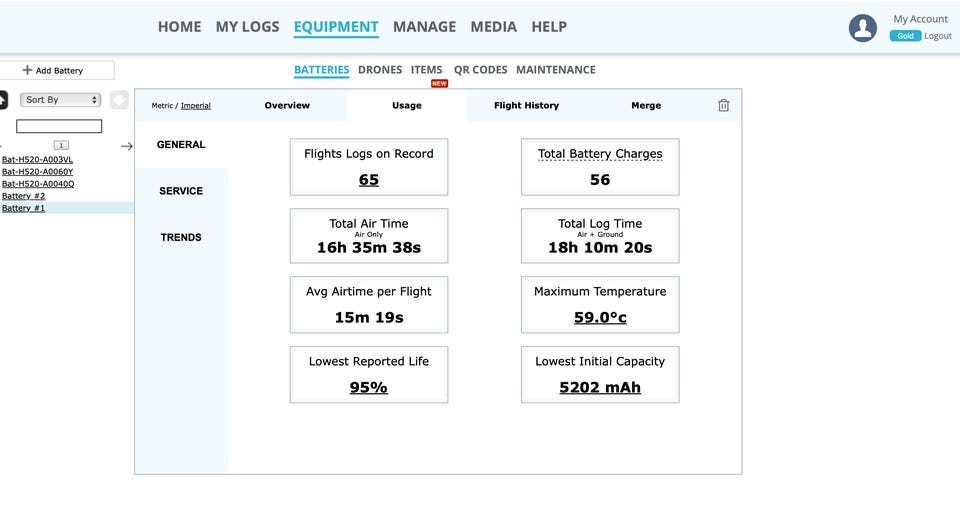Go to MY LOGS in top navigation
This screenshot has width=960, height=511.
247,27
